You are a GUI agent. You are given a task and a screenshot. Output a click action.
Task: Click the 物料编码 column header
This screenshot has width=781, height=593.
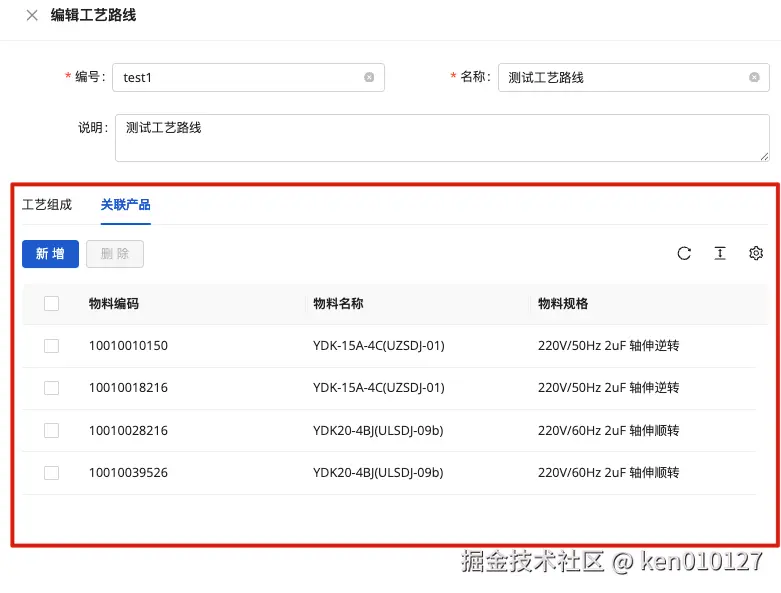[114, 304]
